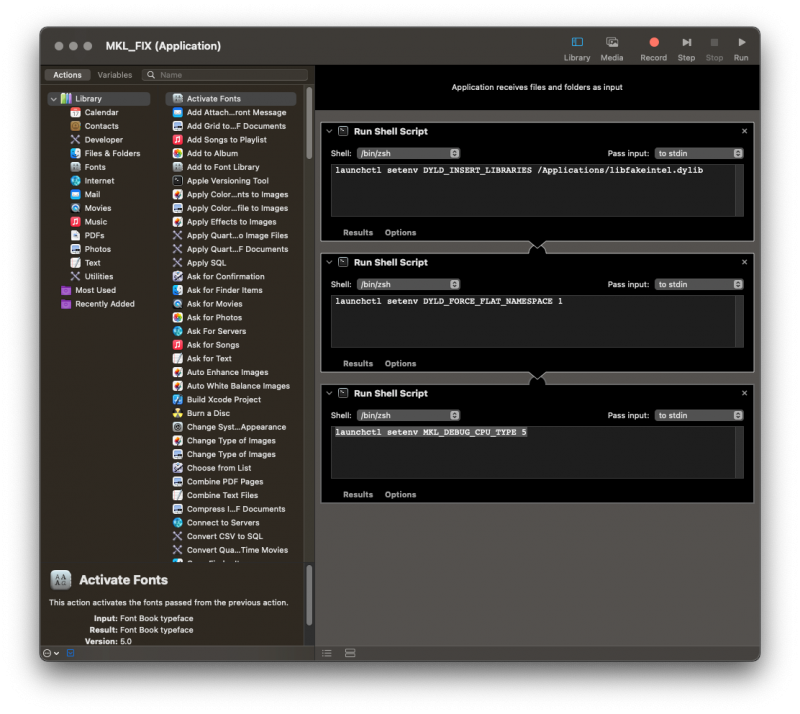Show Results of second shell script
The height and width of the screenshot is (714, 800).
pos(358,364)
